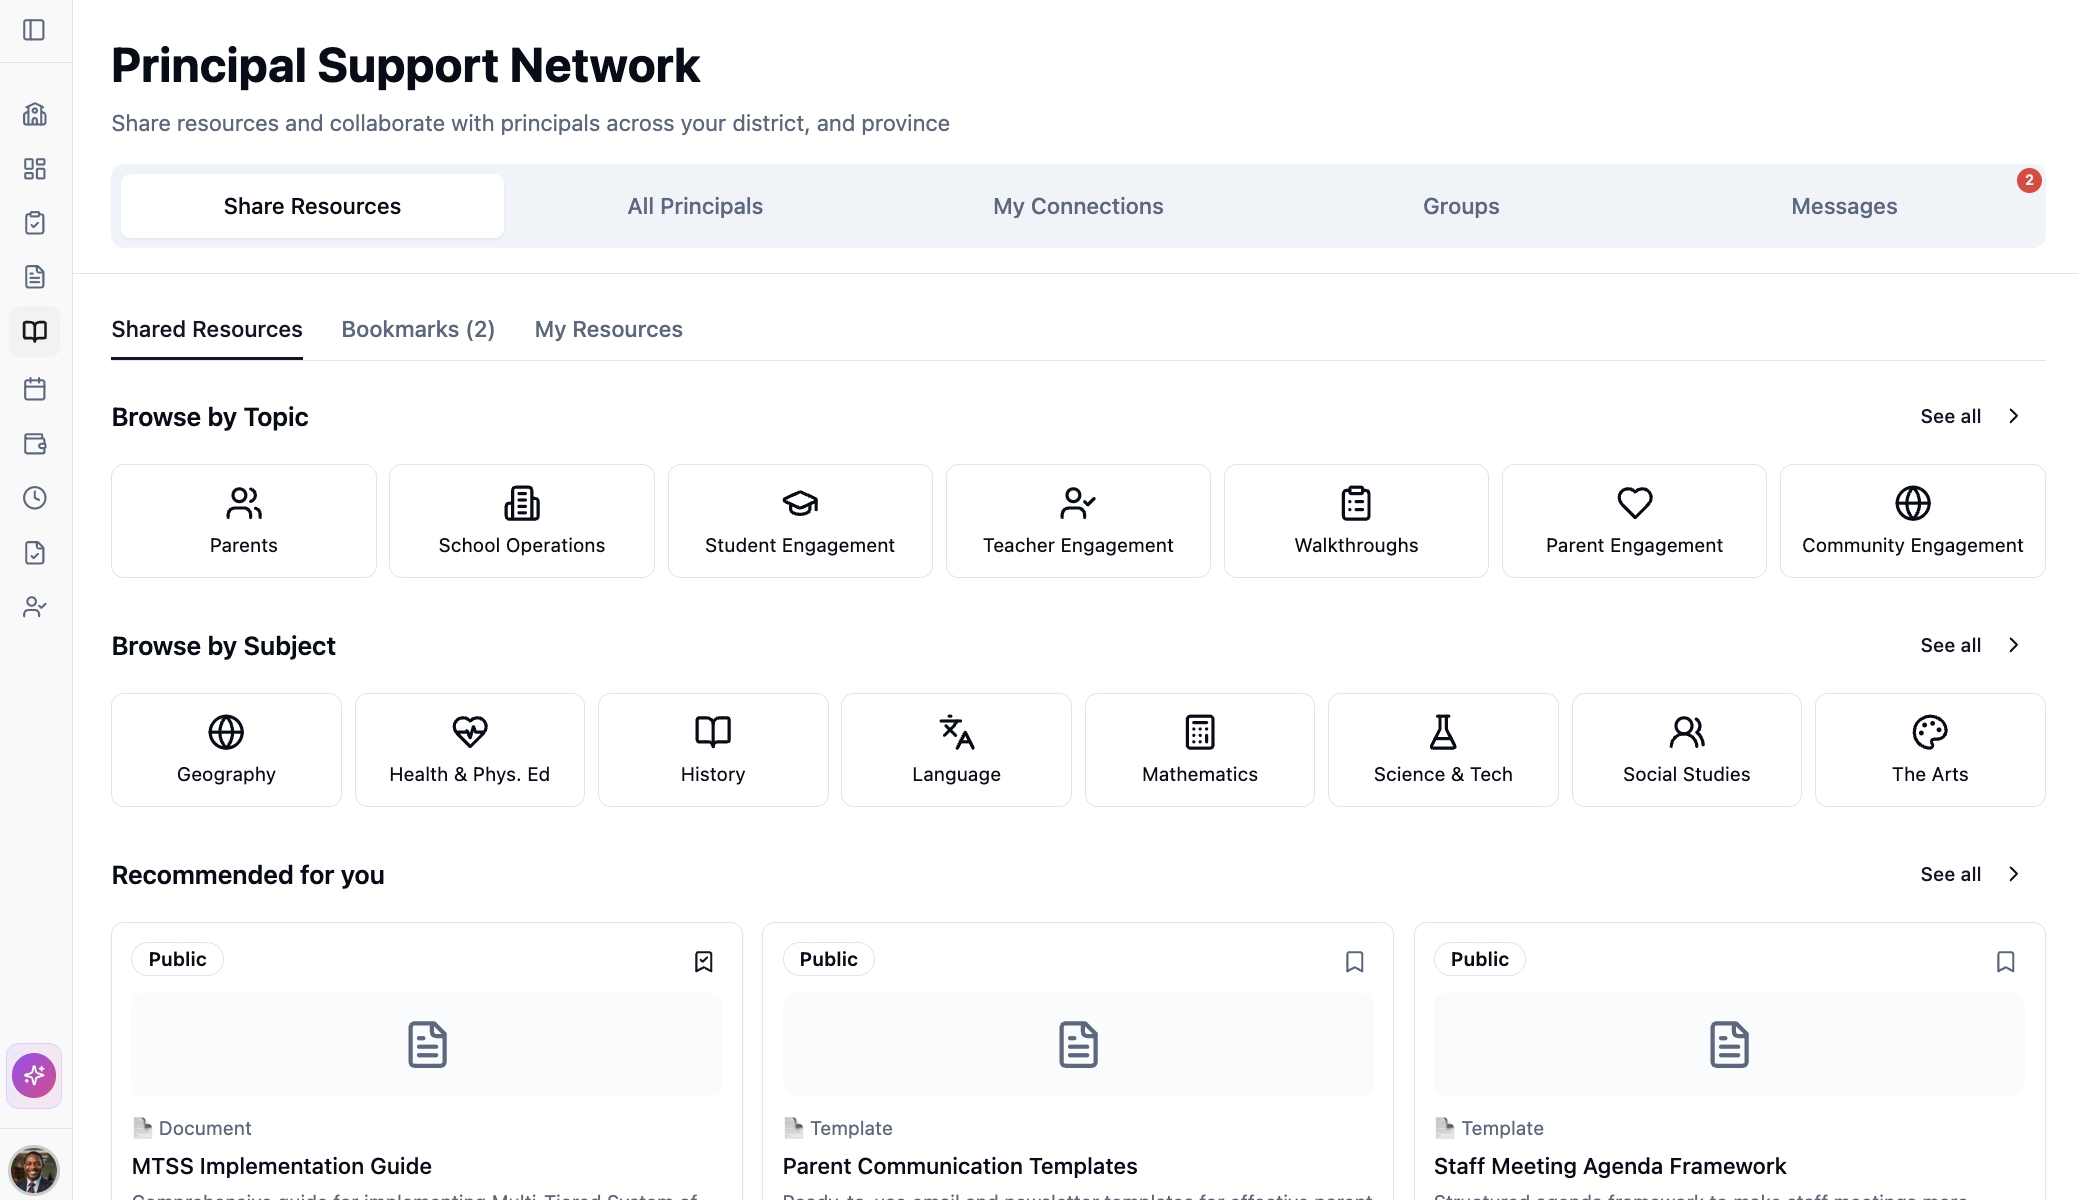Open the All Principals tab
This screenshot has width=2078, height=1200.
(695, 206)
